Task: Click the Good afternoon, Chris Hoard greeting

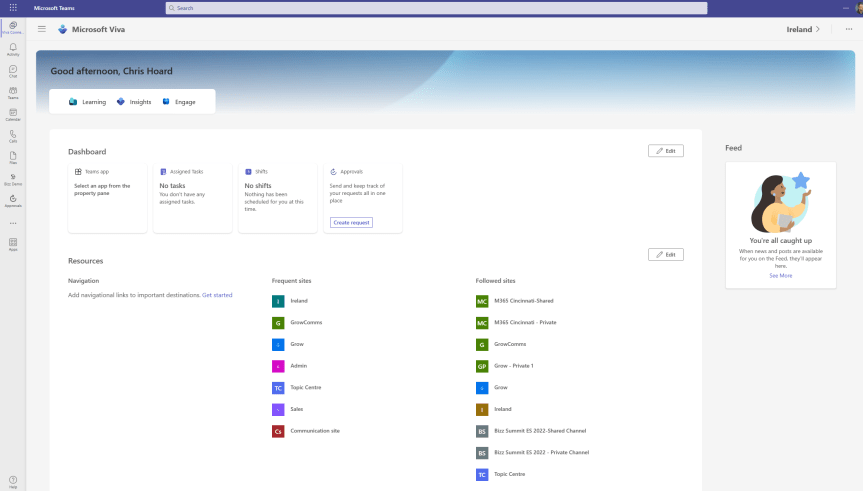Action: click(x=111, y=71)
